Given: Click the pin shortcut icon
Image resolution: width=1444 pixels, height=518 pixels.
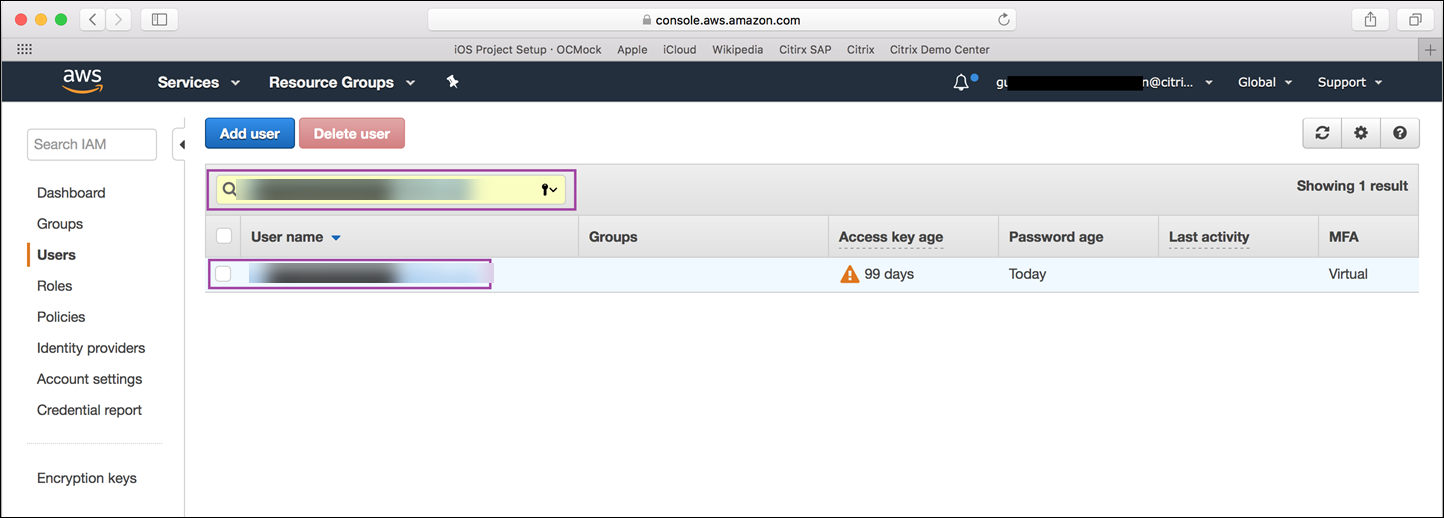Looking at the screenshot, I should click(452, 82).
